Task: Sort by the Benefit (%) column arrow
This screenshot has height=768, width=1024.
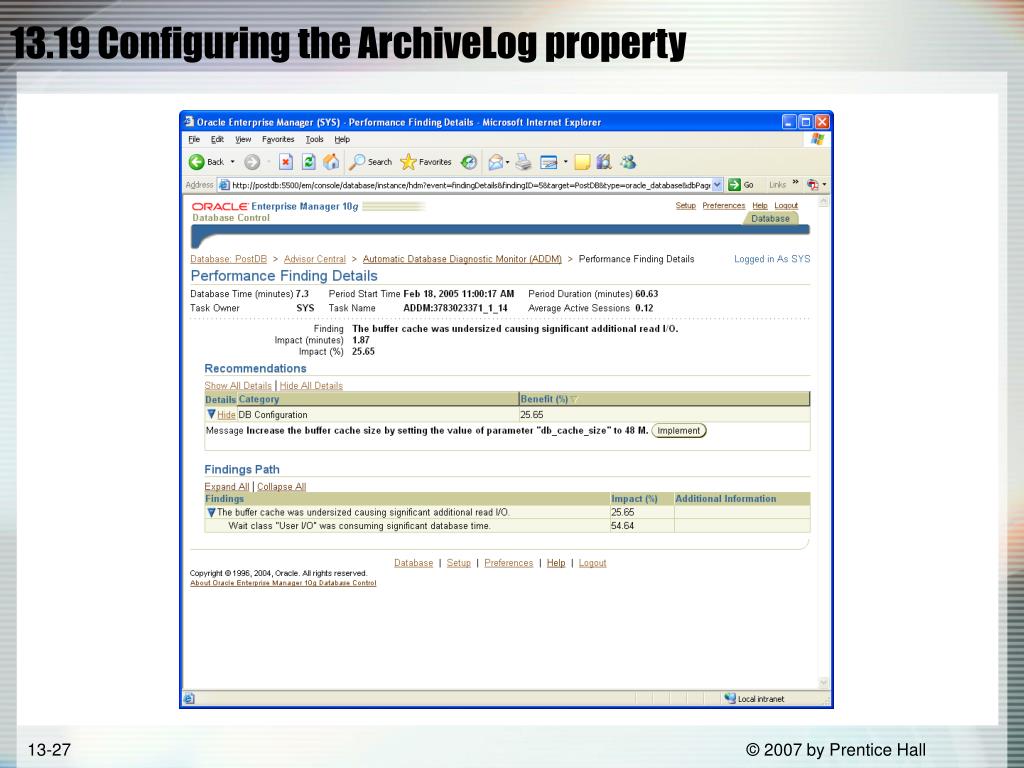Action: coord(574,400)
